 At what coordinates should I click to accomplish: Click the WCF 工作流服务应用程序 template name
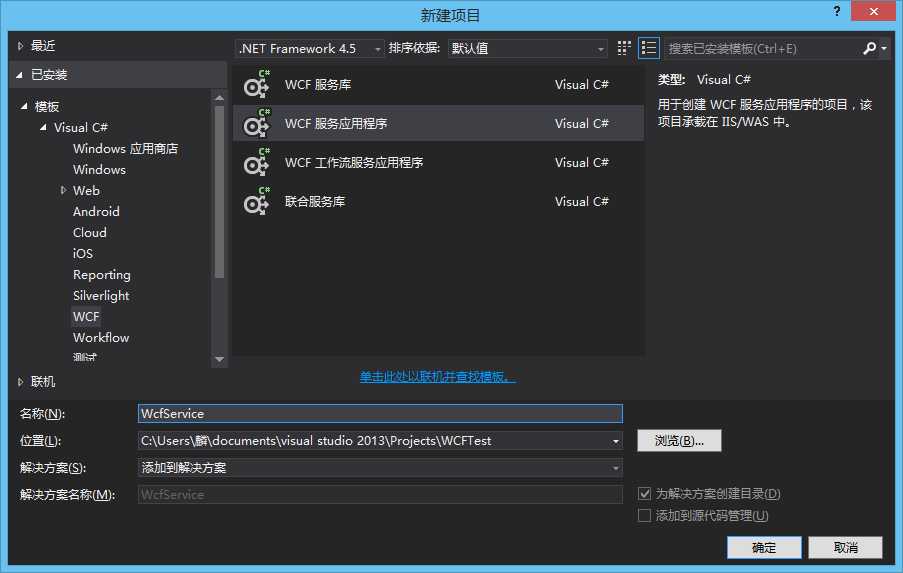click(354, 163)
